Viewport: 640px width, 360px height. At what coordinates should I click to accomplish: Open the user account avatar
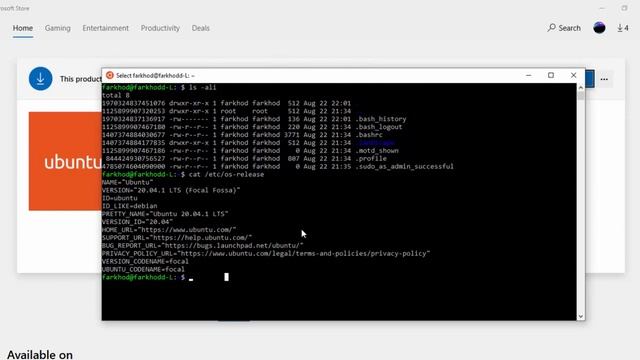tap(599, 28)
